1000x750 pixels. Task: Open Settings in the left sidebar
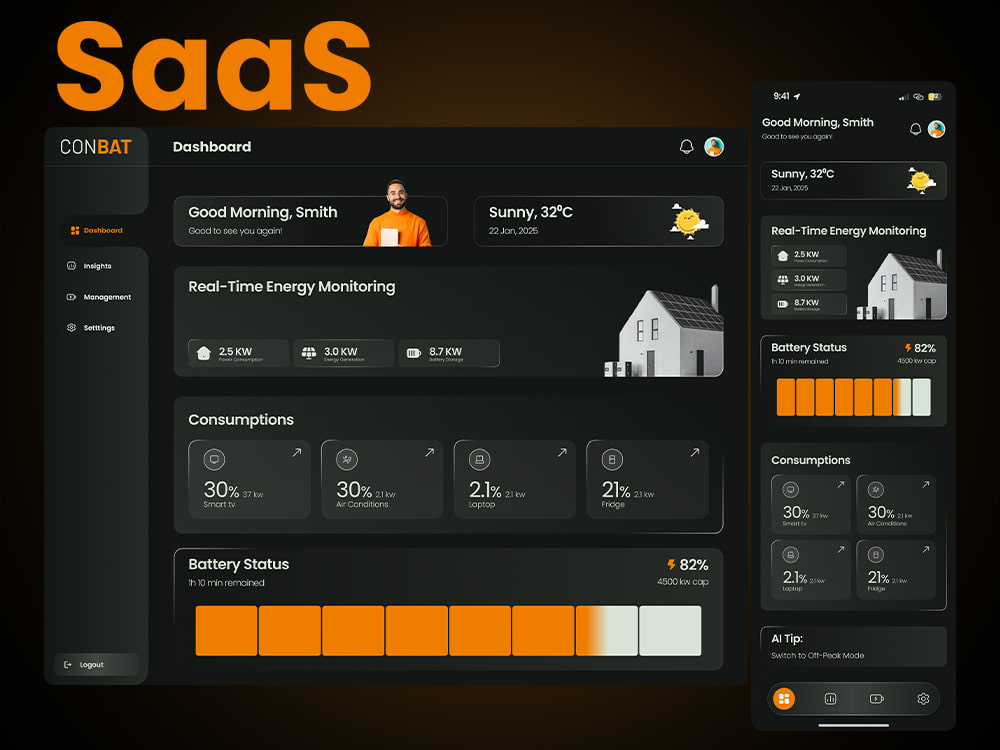tap(91, 328)
